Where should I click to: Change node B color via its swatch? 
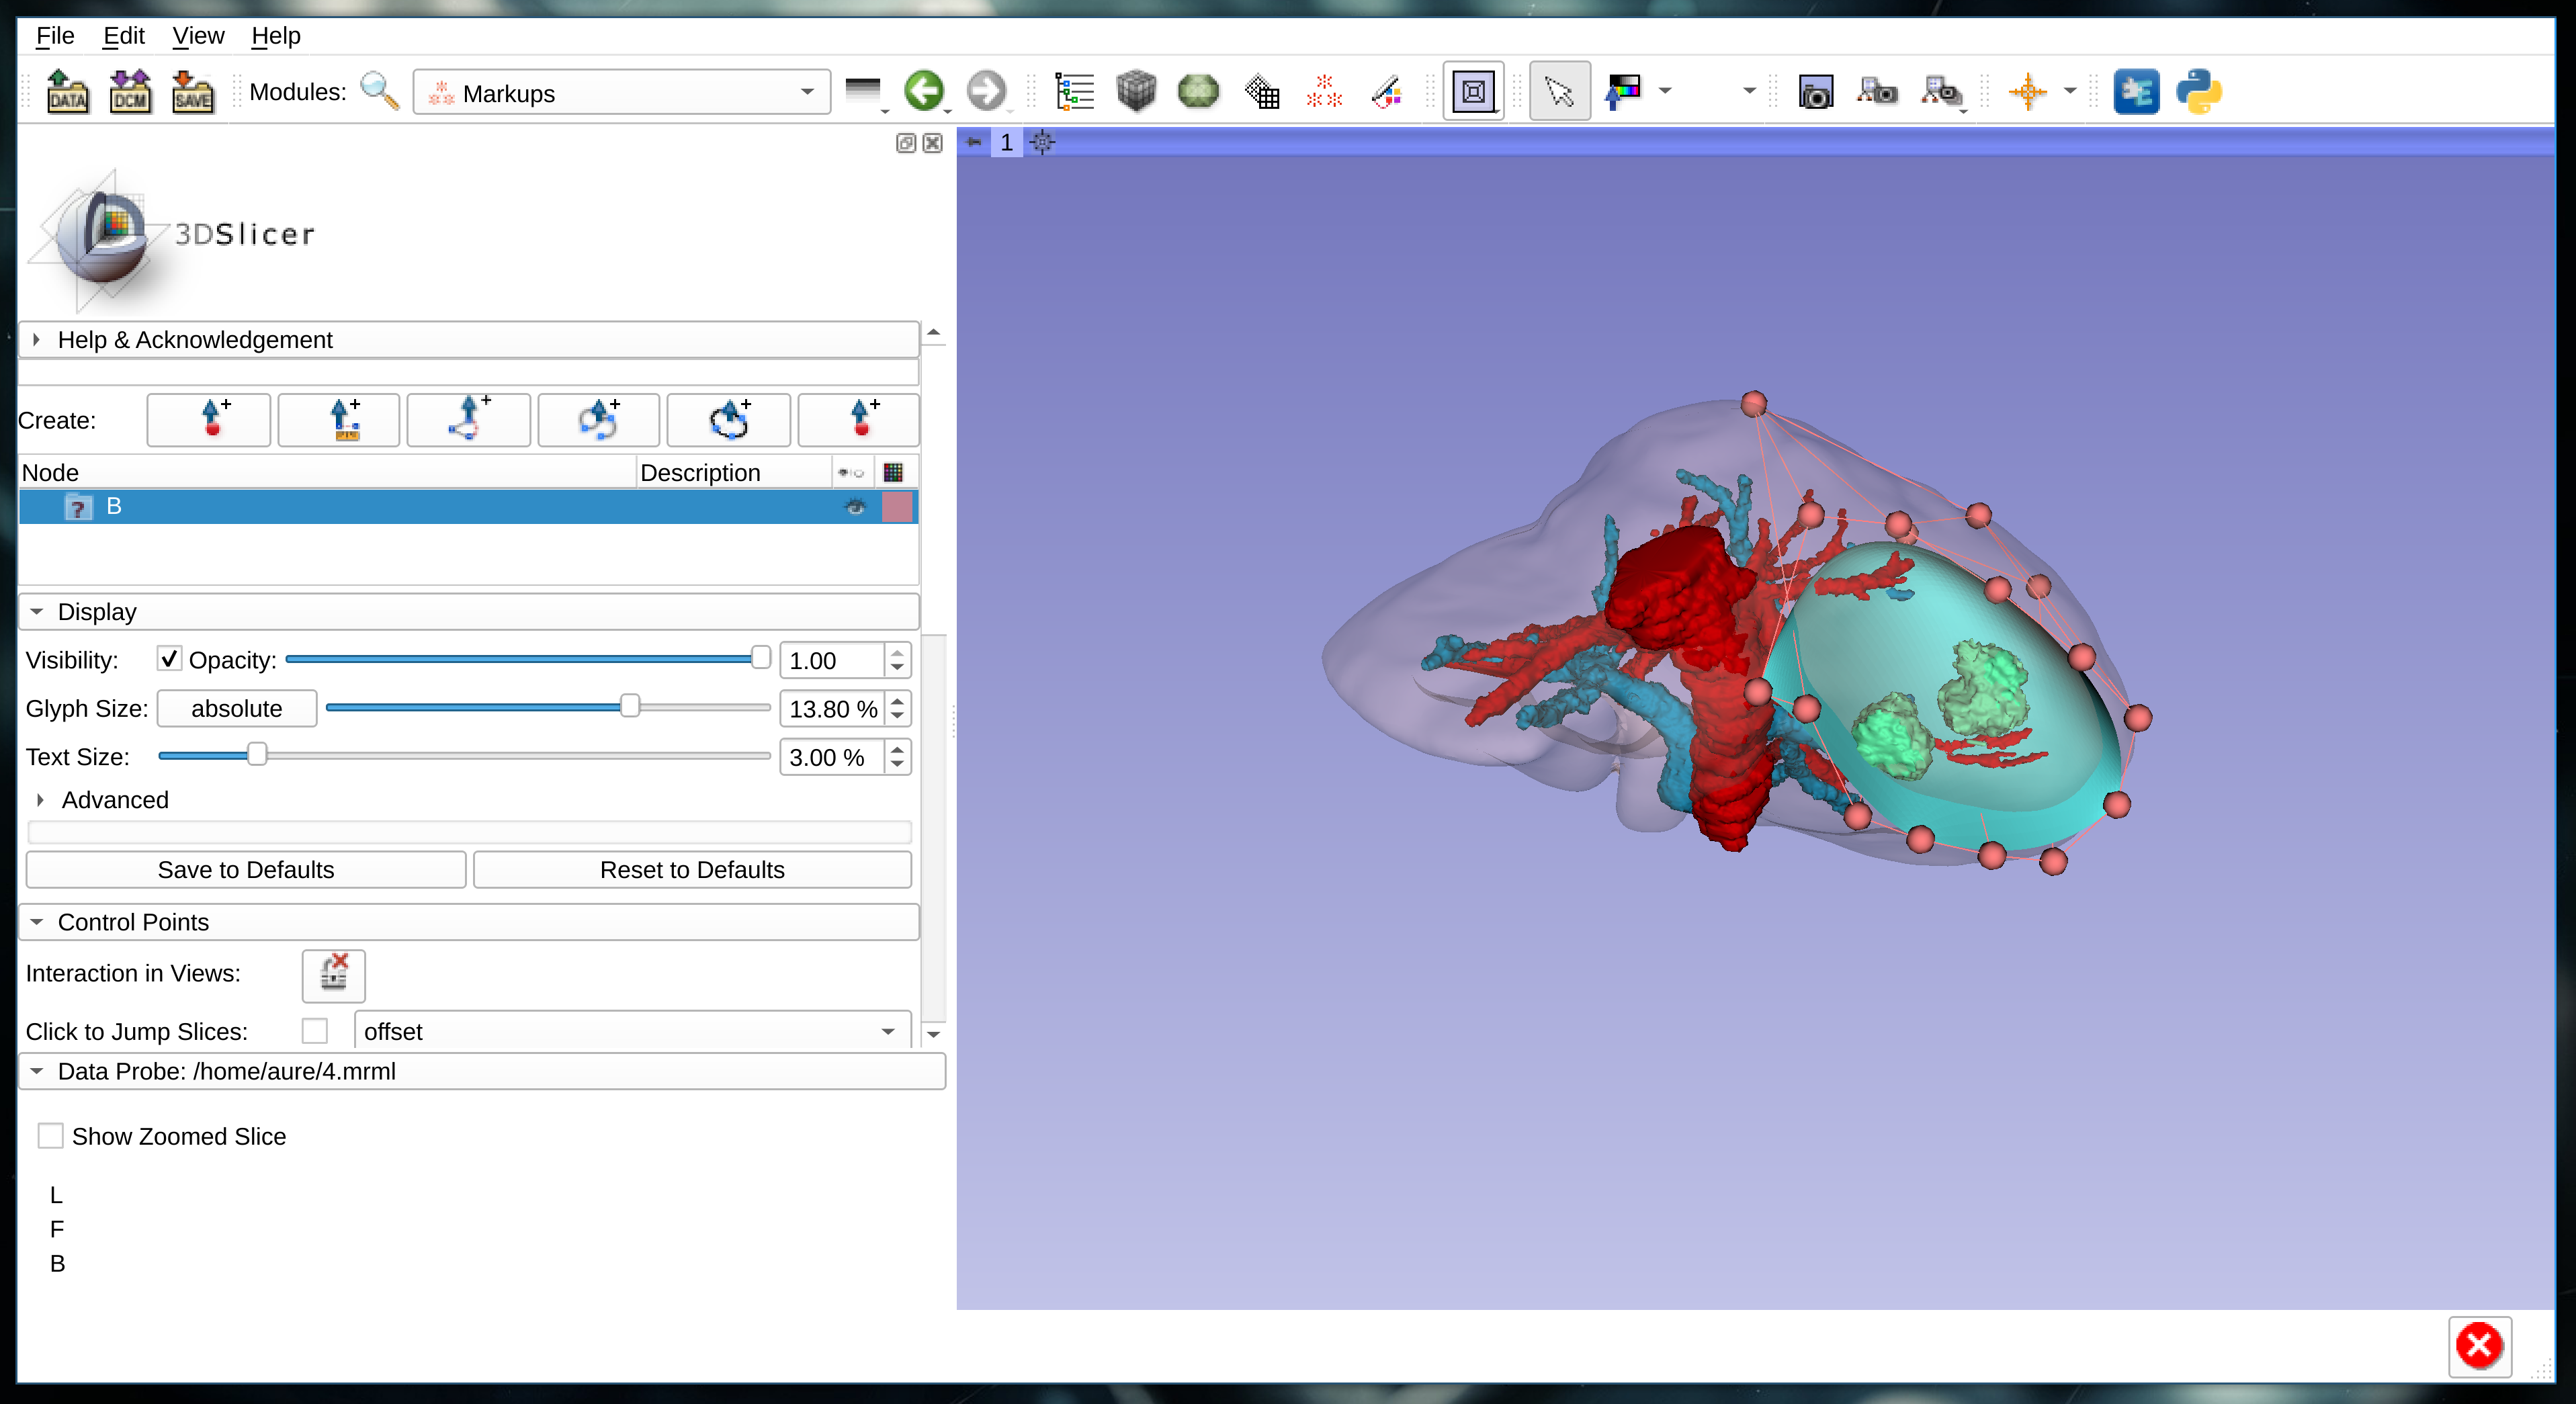point(897,507)
